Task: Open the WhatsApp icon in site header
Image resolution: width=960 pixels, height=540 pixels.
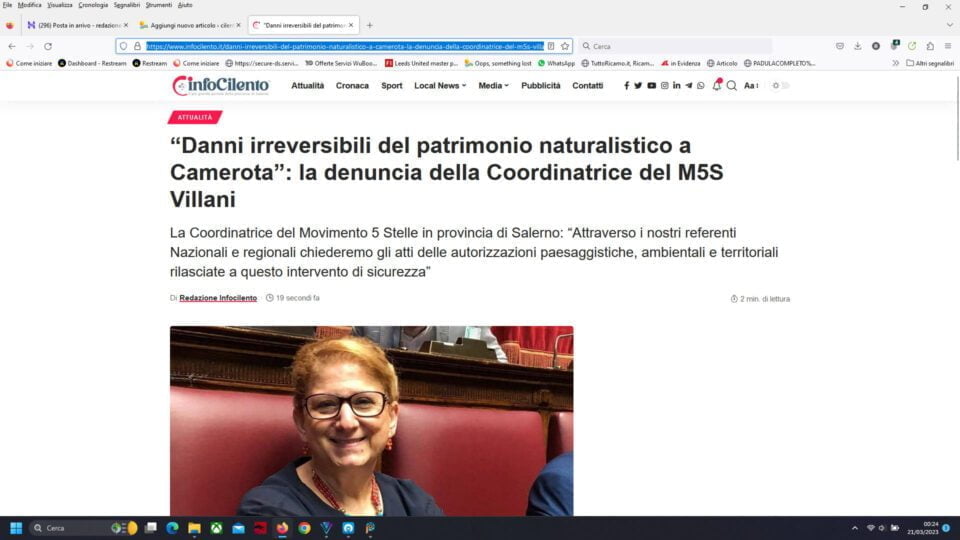Action: point(701,86)
